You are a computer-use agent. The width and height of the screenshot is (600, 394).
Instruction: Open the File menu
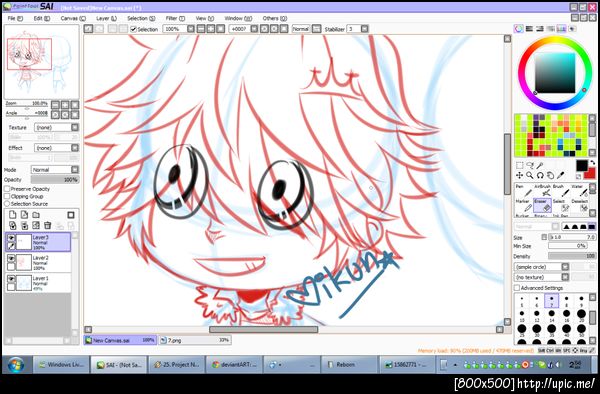click(15, 18)
